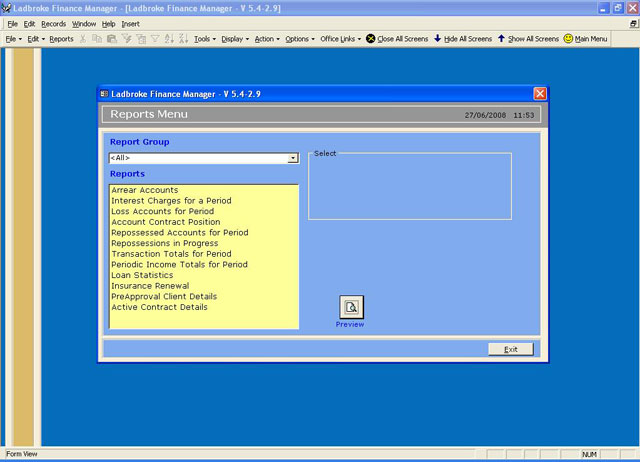Open the Report Group combo box arrow
Image resolution: width=640 pixels, height=462 pixels.
click(293, 158)
